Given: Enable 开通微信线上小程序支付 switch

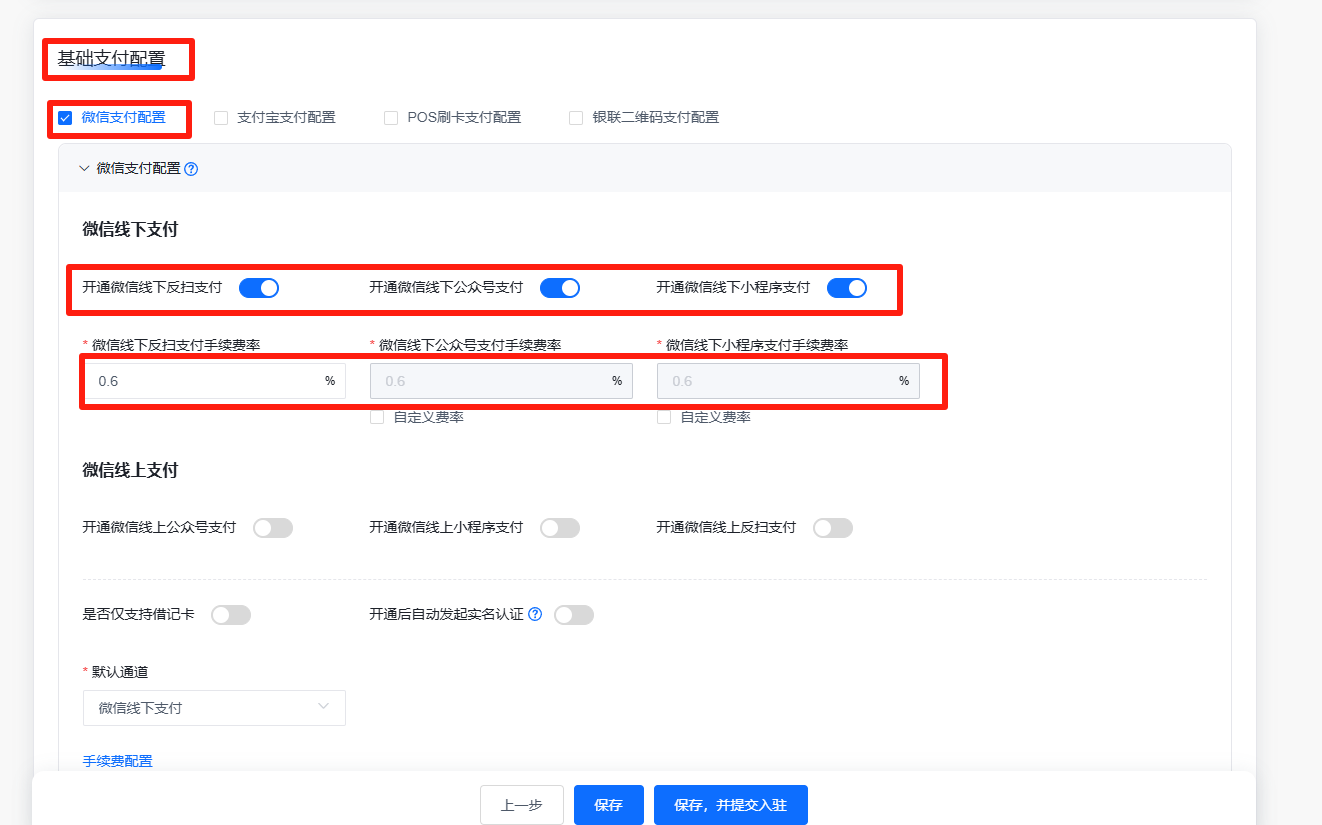Looking at the screenshot, I should (x=560, y=528).
